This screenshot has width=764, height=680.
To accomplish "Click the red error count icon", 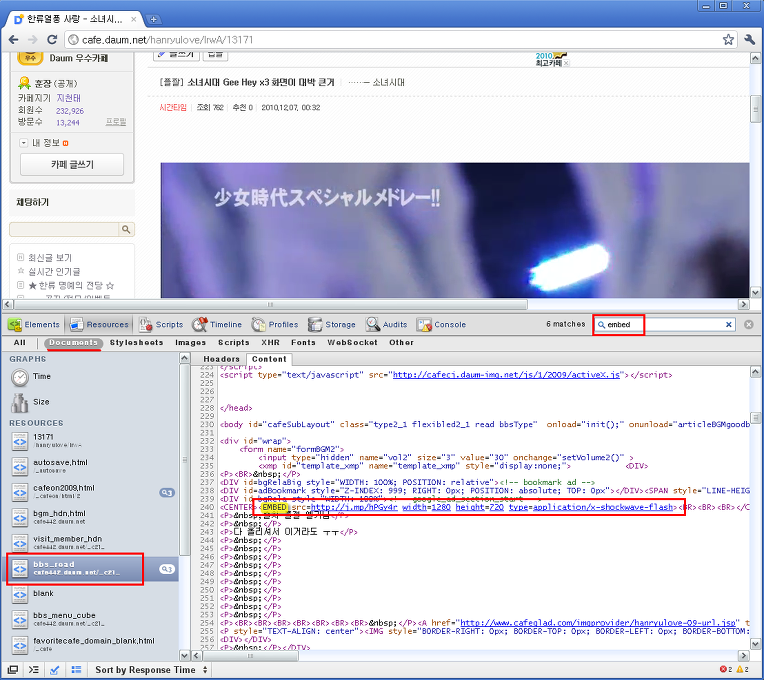I will point(726,670).
